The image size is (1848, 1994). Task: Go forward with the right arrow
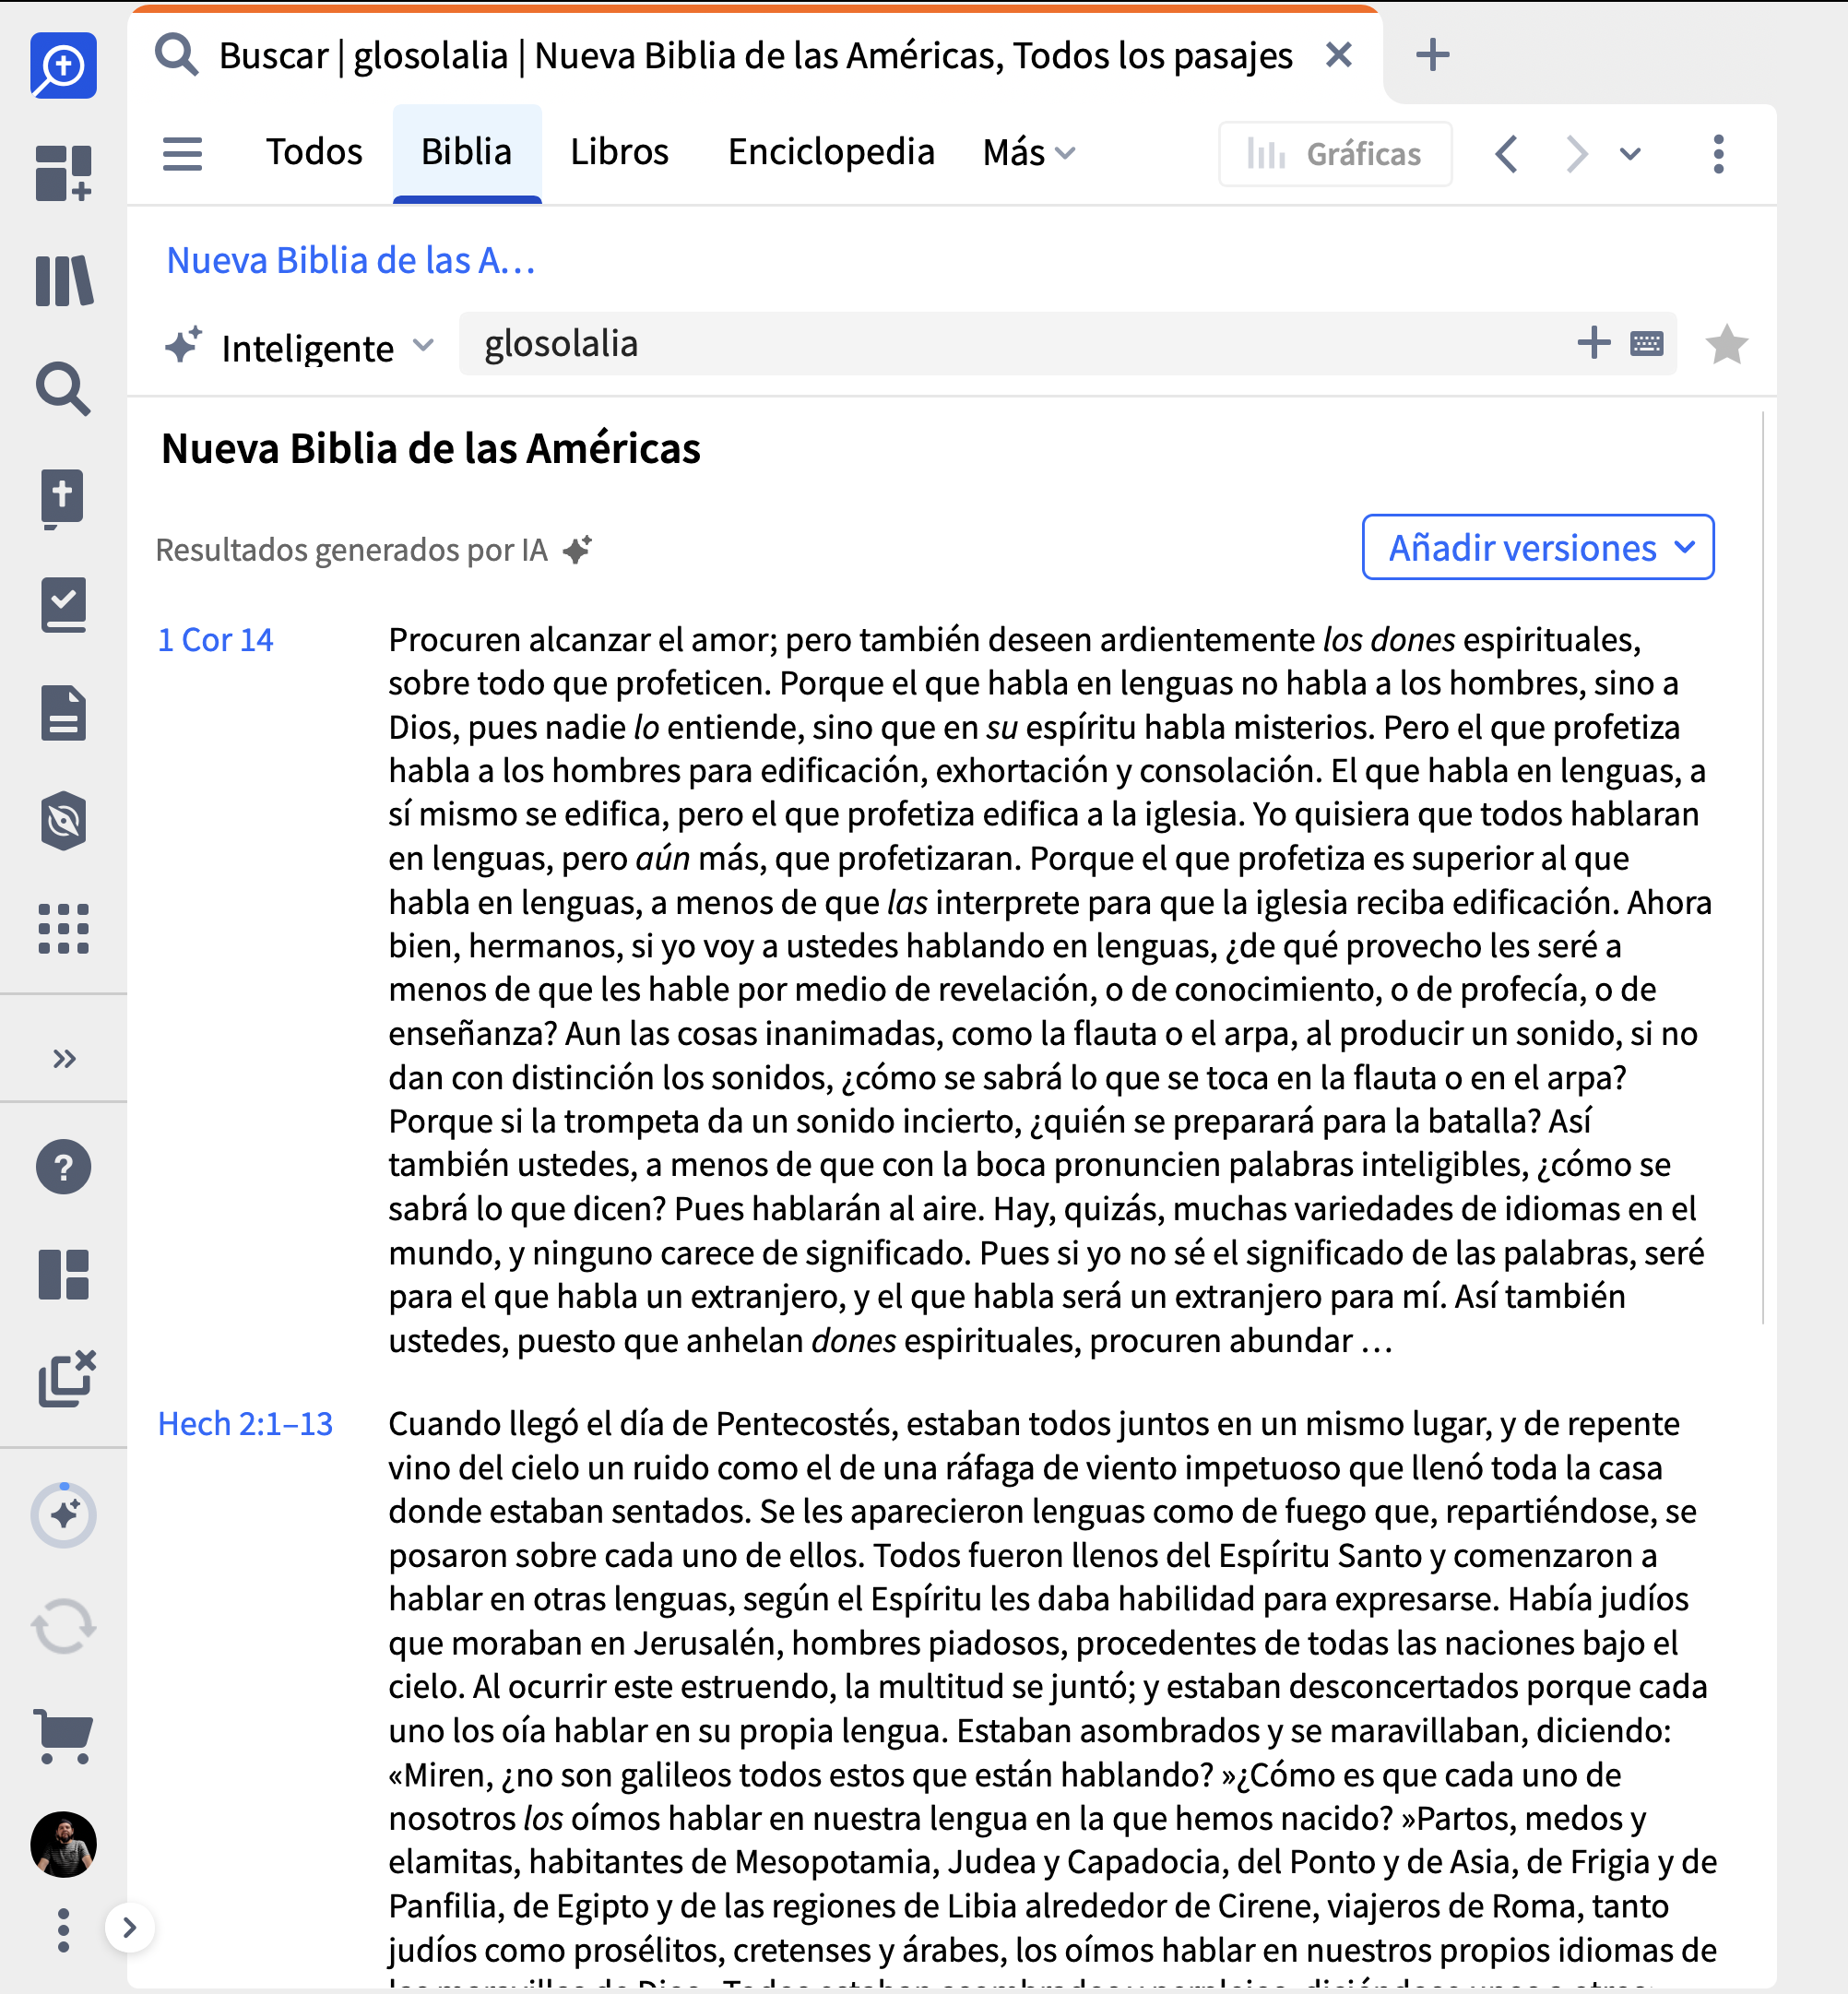click(1576, 154)
